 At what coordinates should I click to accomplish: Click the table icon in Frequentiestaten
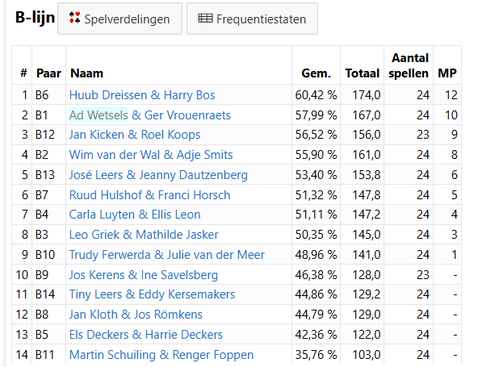tap(205, 18)
